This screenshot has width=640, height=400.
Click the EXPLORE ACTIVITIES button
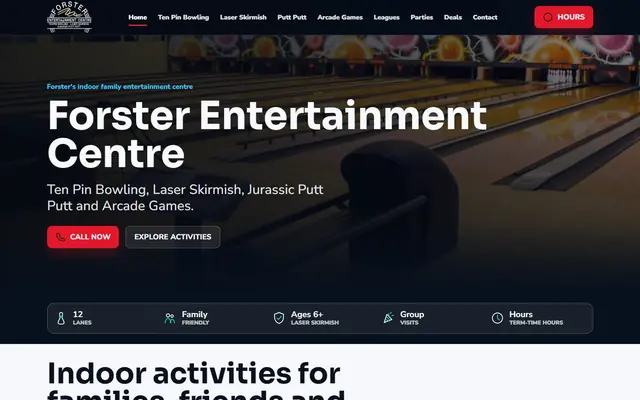click(x=173, y=237)
